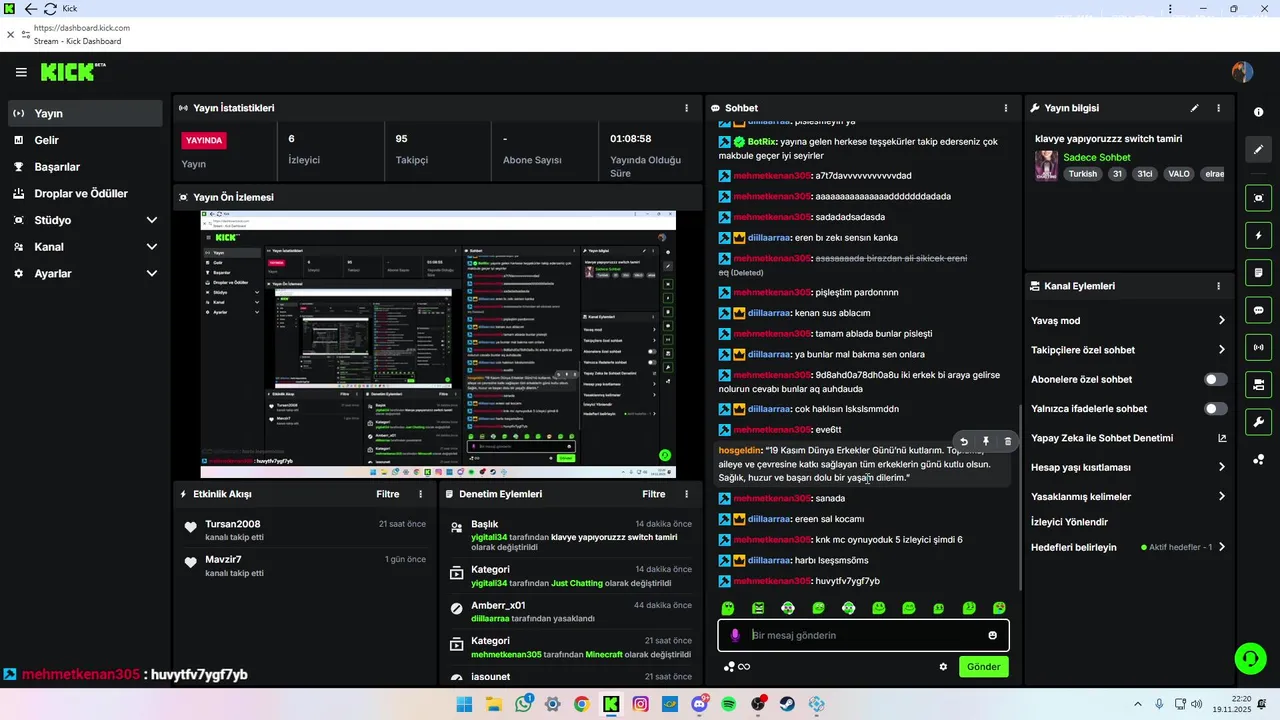The image size is (1280, 720).
Task: Toggle the lightning bolt widget icon
Action: [x=1258, y=236]
